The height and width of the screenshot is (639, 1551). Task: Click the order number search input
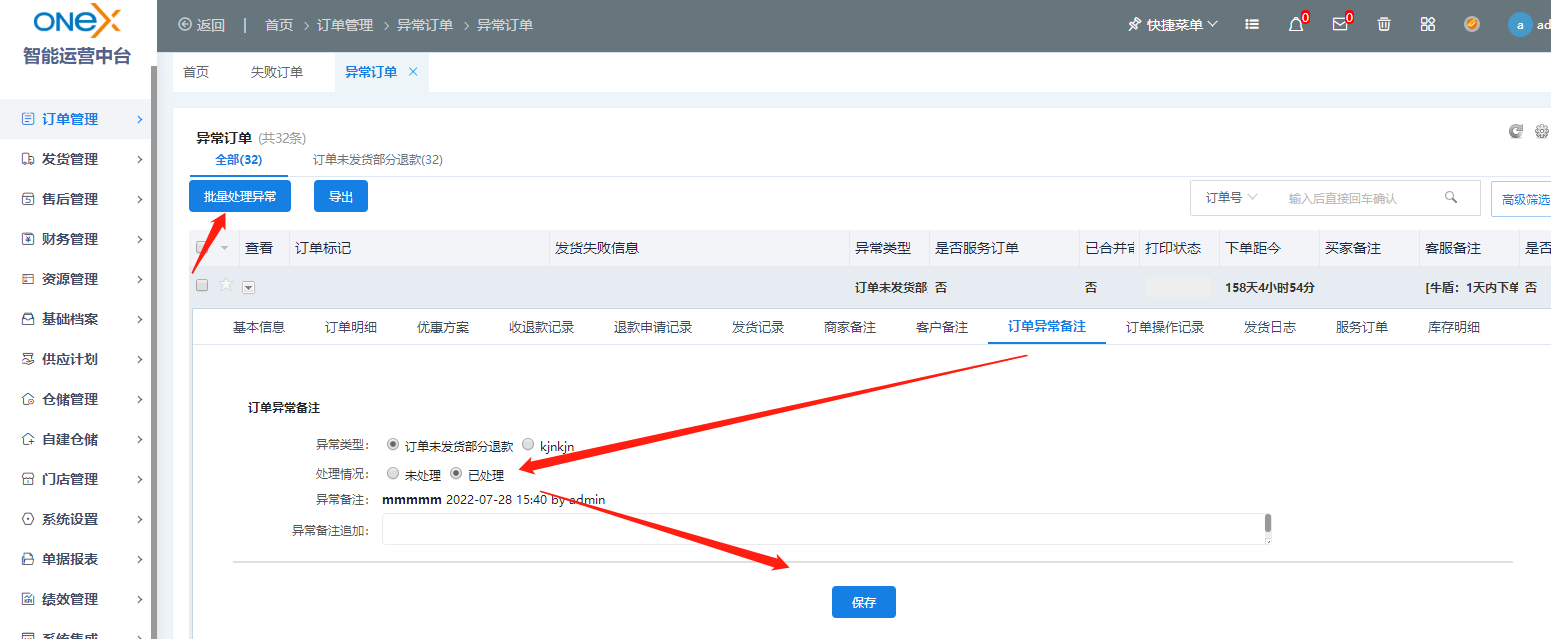click(1360, 198)
